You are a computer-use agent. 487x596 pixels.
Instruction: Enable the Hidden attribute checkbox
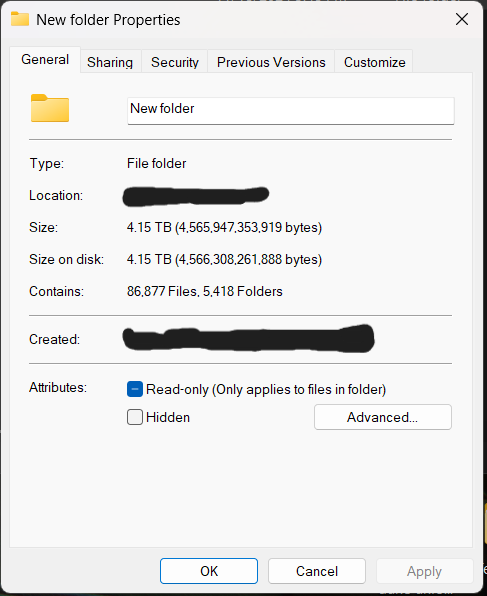click(x=135, y=417)
